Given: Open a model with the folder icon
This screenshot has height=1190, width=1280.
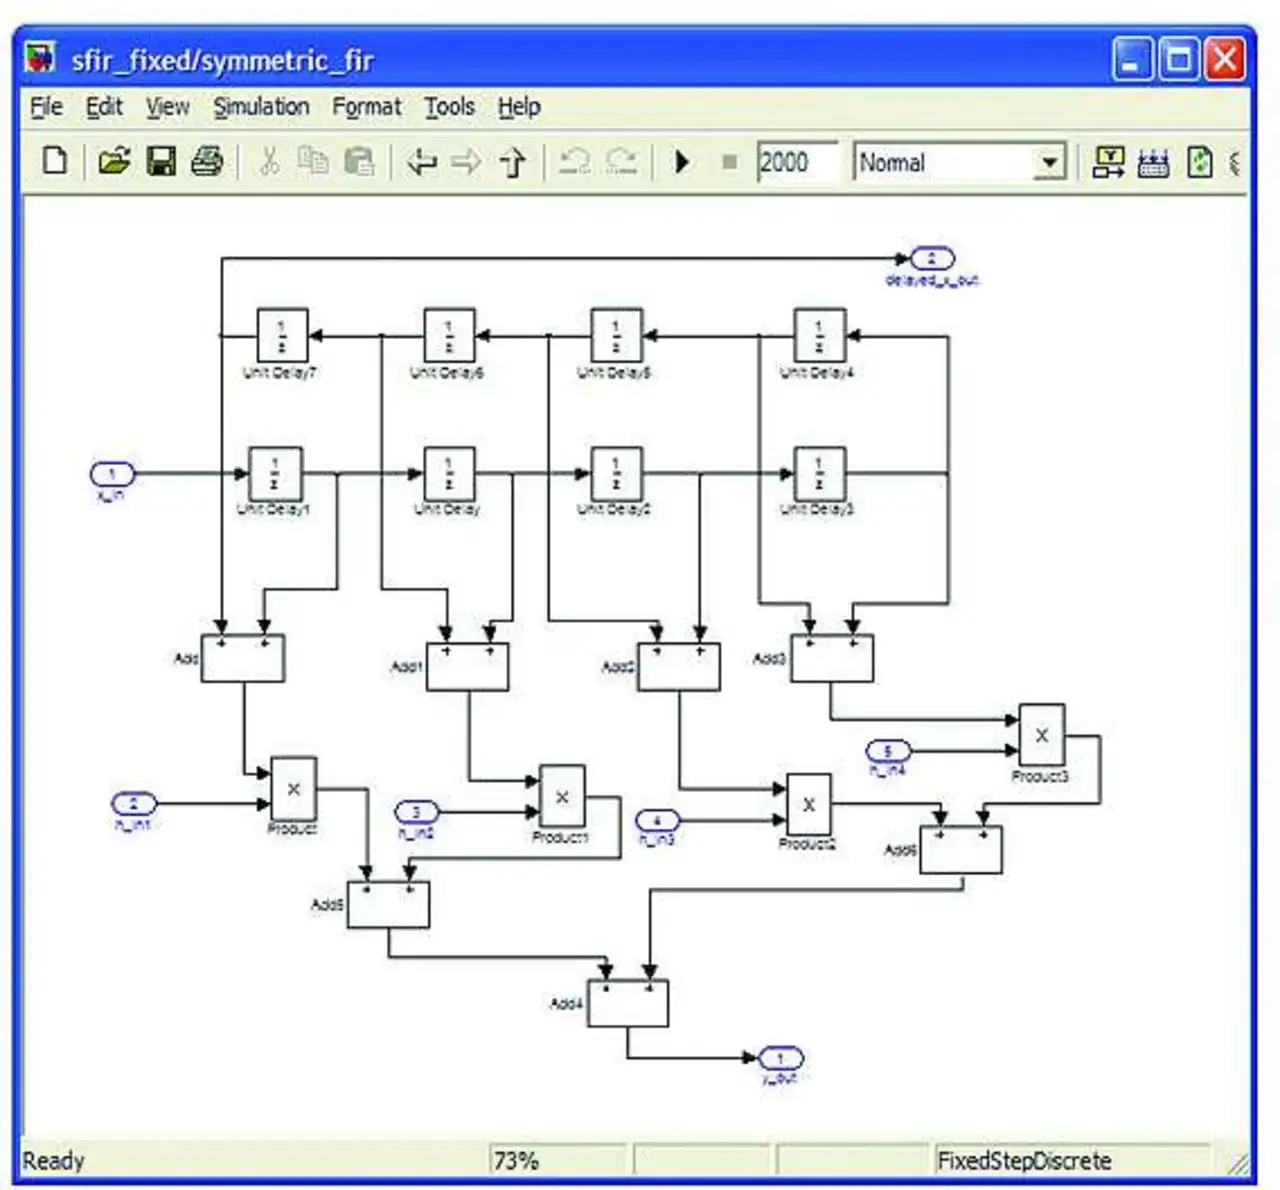Looking at the screenshot, I should coord(114,161).
